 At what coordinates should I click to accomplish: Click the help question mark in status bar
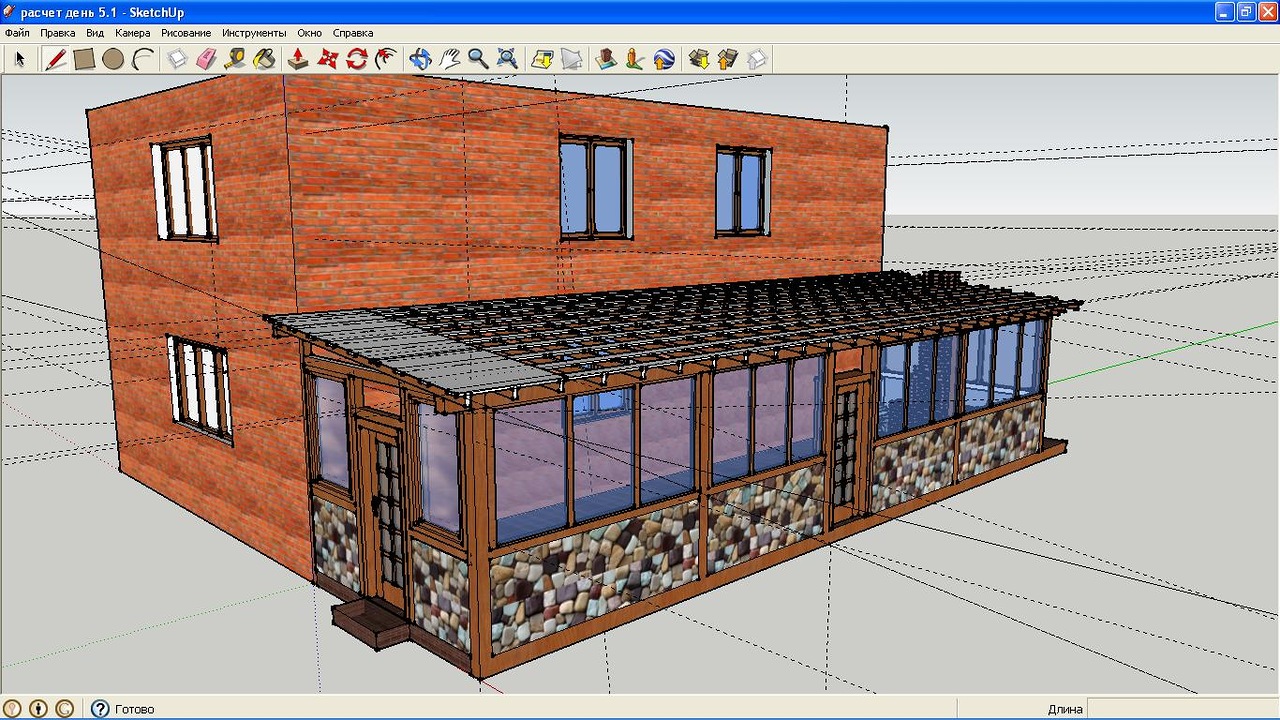coord(100,709)
